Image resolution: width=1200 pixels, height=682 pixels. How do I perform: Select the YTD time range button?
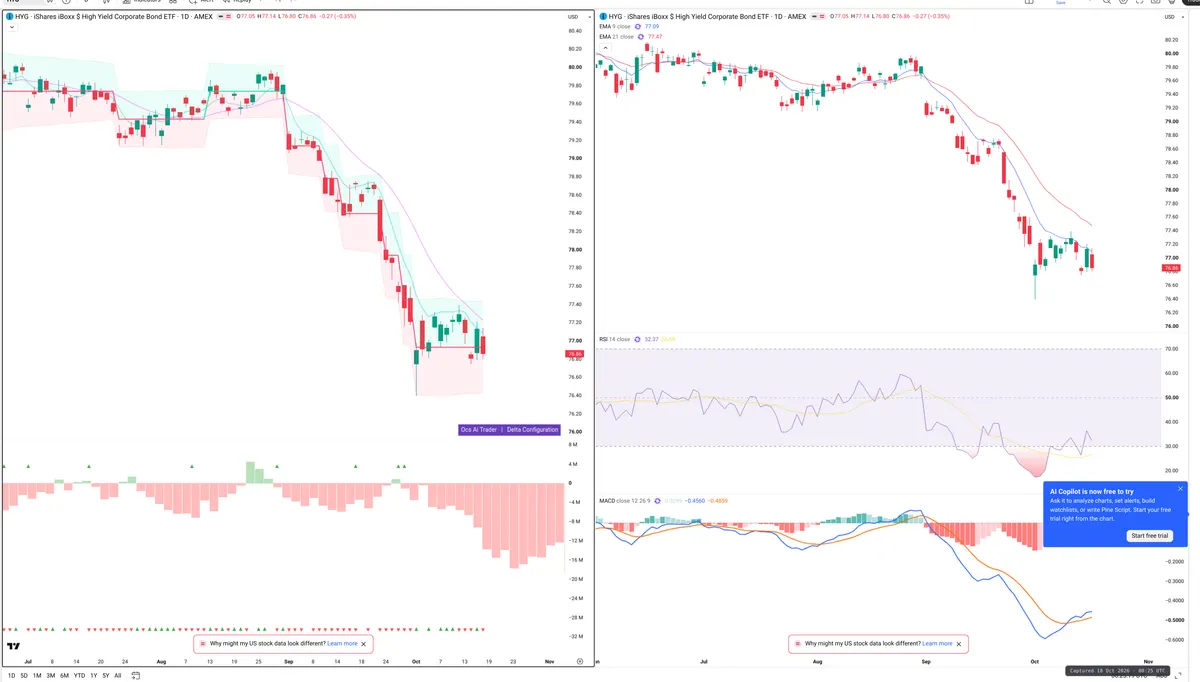(x=80, y=676)
